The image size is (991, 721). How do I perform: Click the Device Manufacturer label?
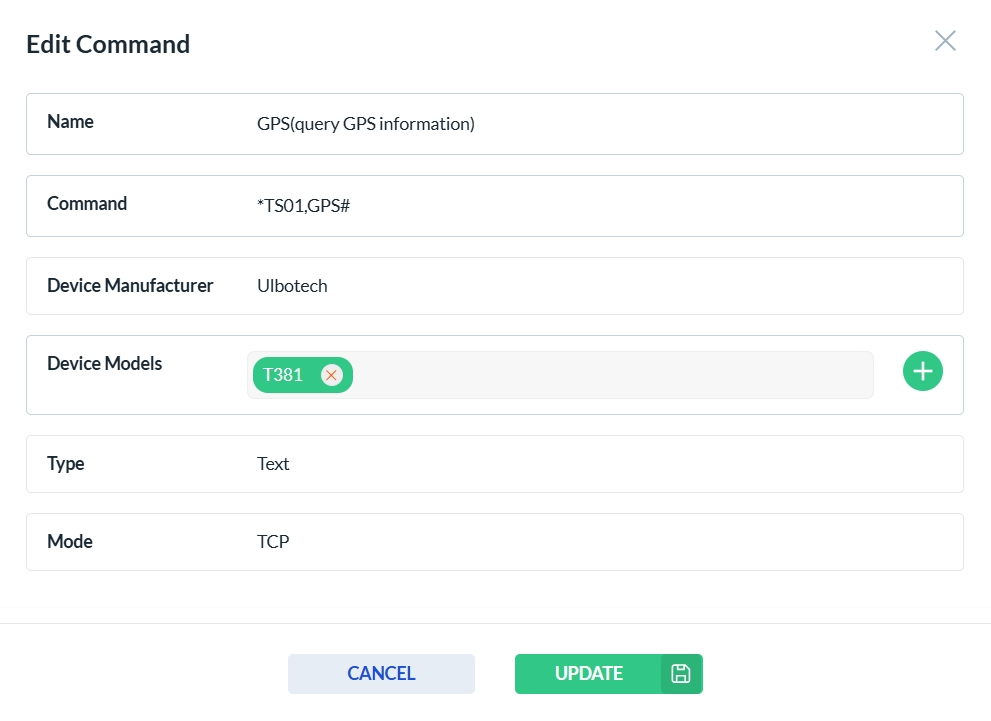tap(130, 286)
